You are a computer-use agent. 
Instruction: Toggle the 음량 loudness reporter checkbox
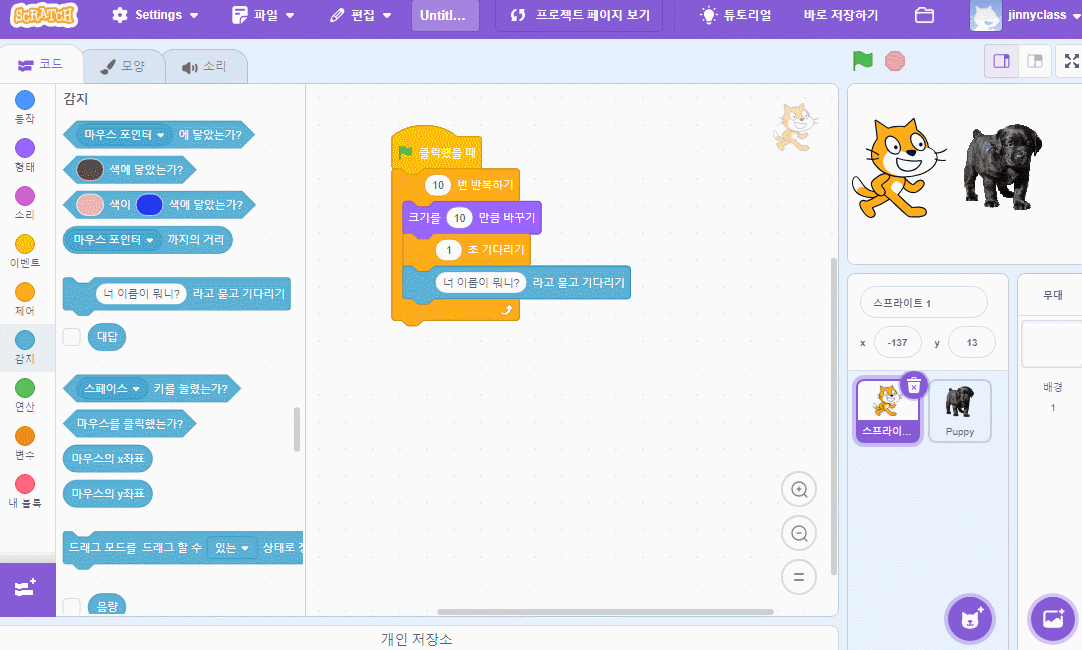coord(72,607)
